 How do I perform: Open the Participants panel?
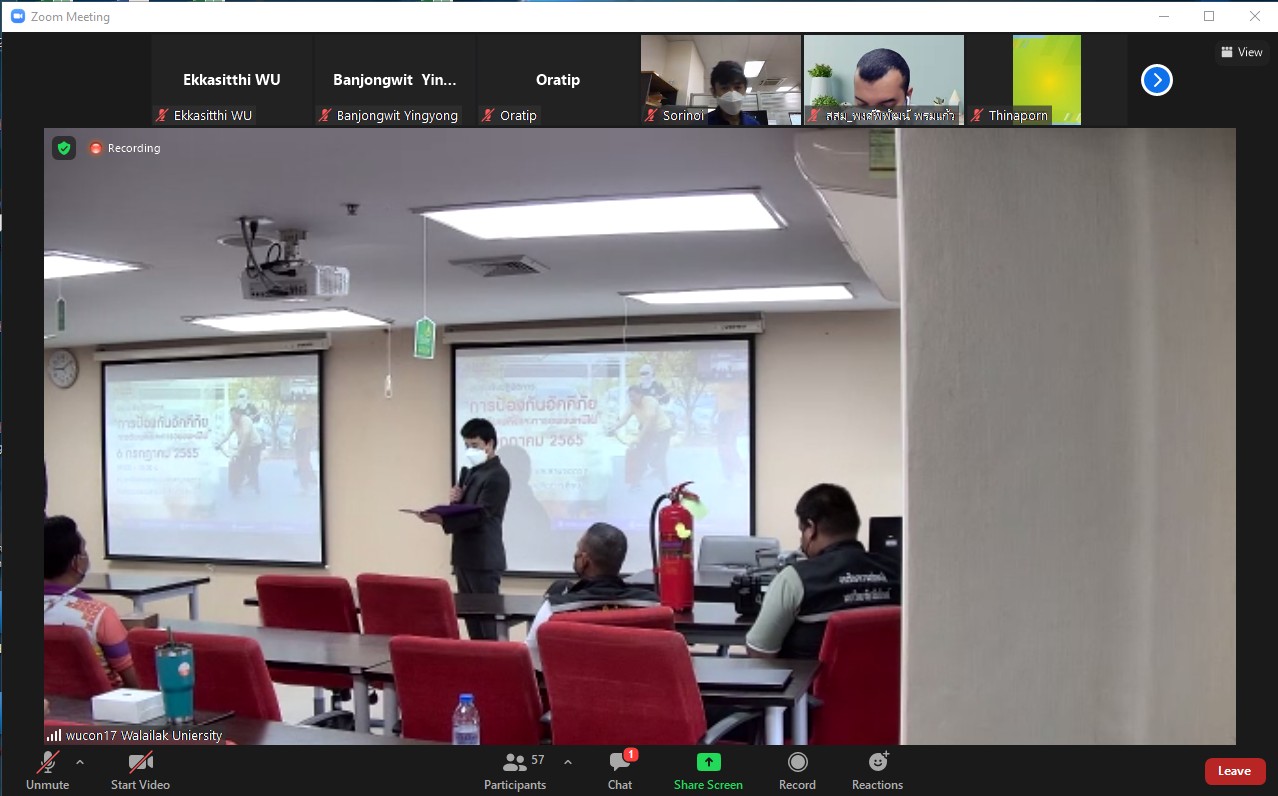pyautogui.click(x=516, y=770)
